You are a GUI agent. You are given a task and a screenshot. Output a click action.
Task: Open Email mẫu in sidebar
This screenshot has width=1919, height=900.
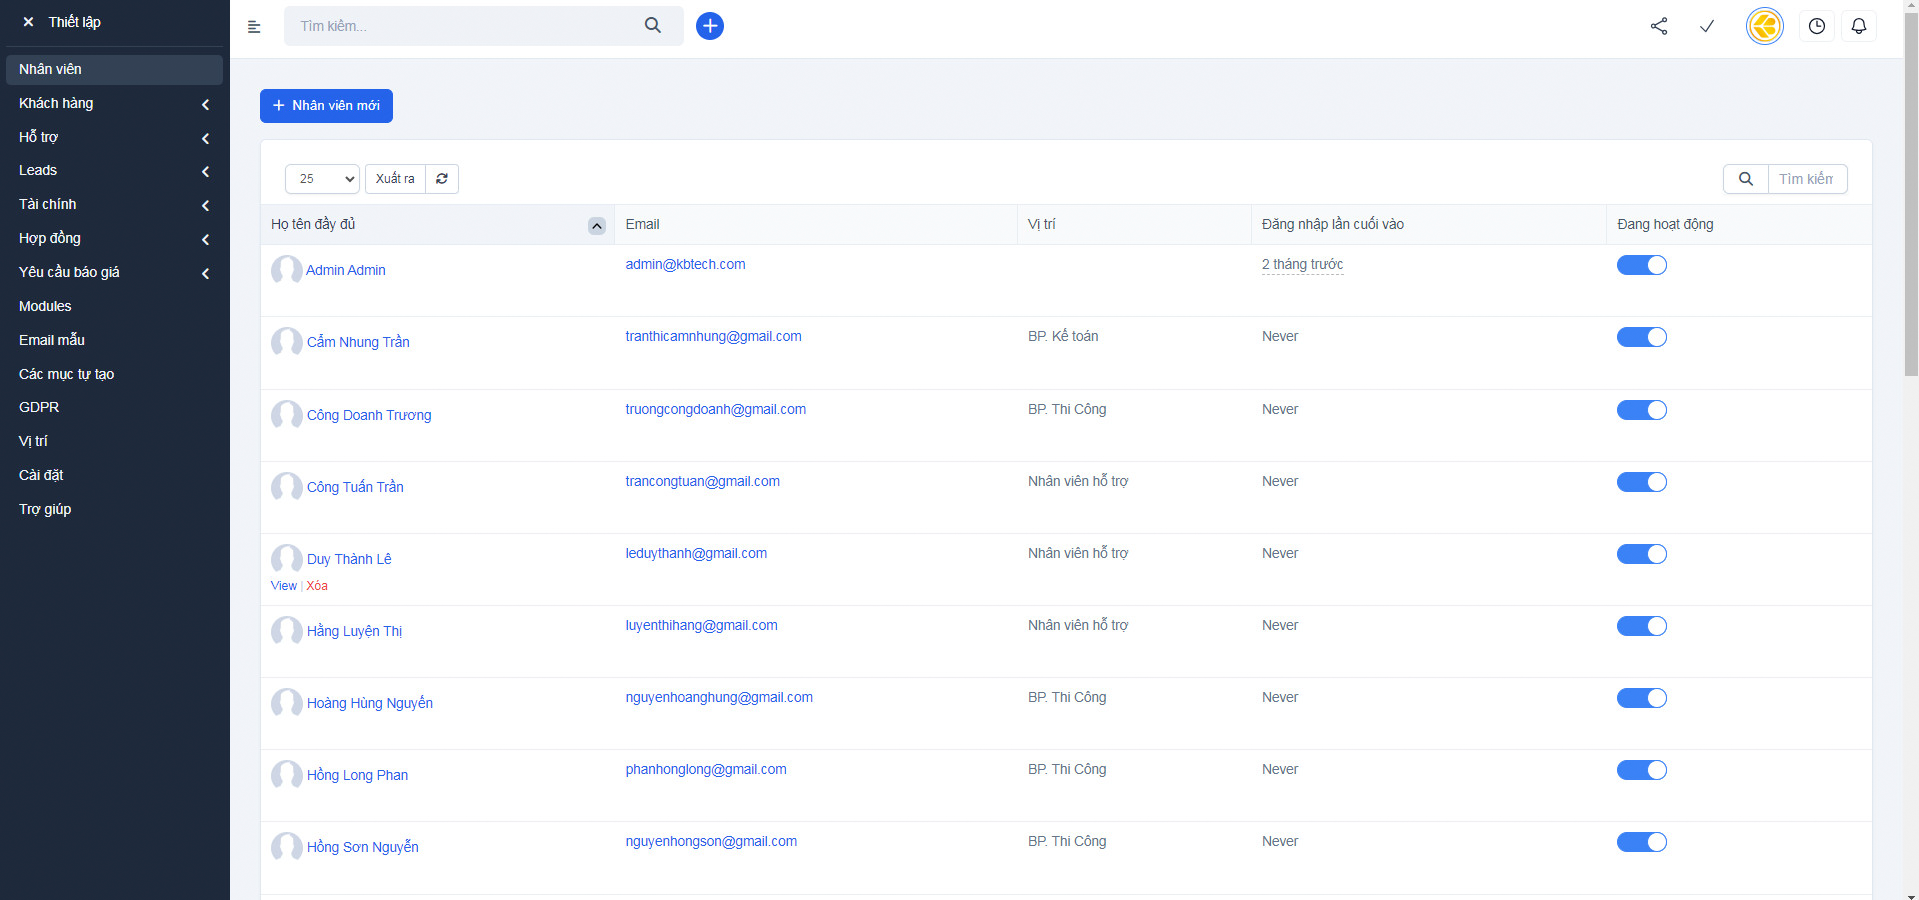pyautogui.click(x=52, y=340)
